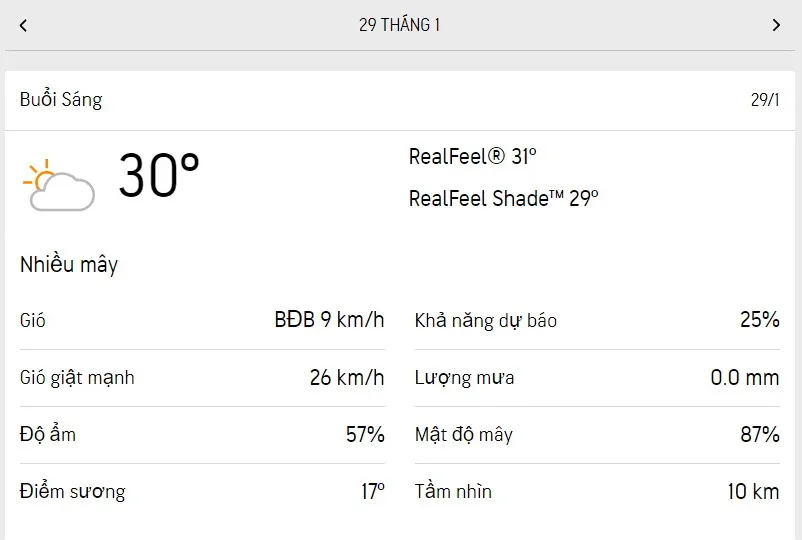The height and width of the screenshot is (540, 802).
Task: Click the Điểm sương dew point row
Action: 202,492
